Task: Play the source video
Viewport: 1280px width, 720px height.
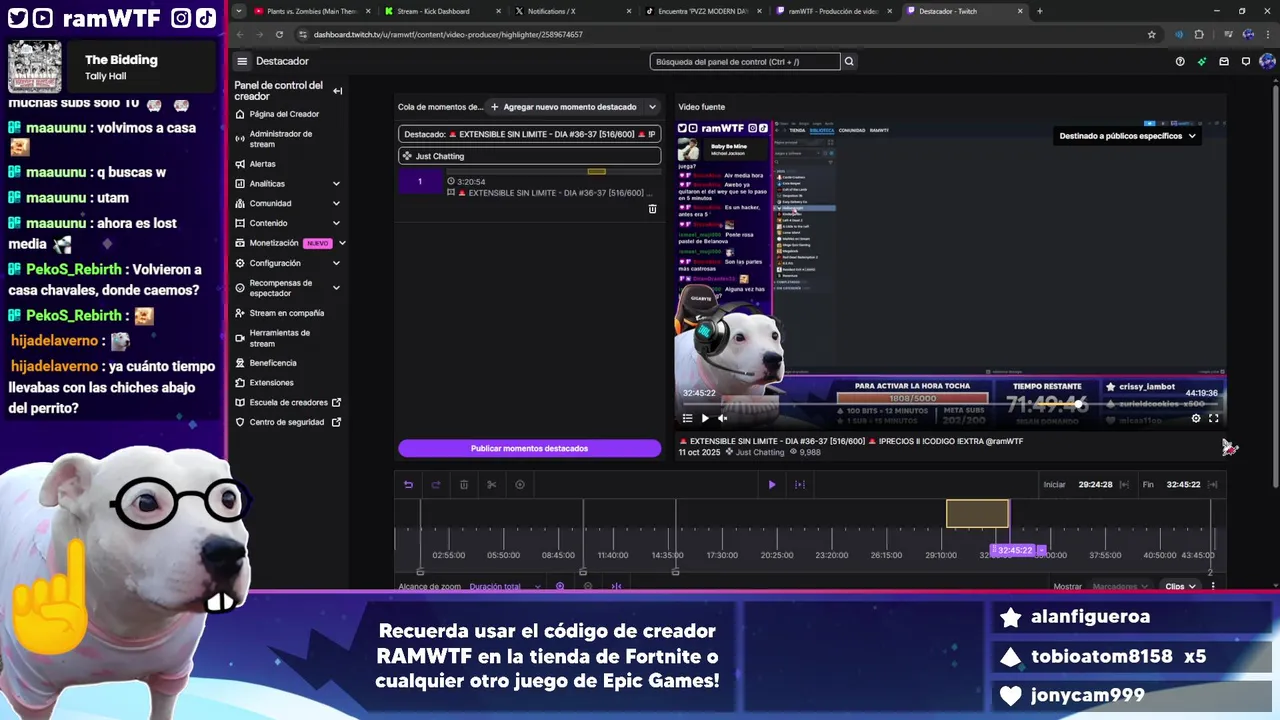Action: click(x=705, y=419)
